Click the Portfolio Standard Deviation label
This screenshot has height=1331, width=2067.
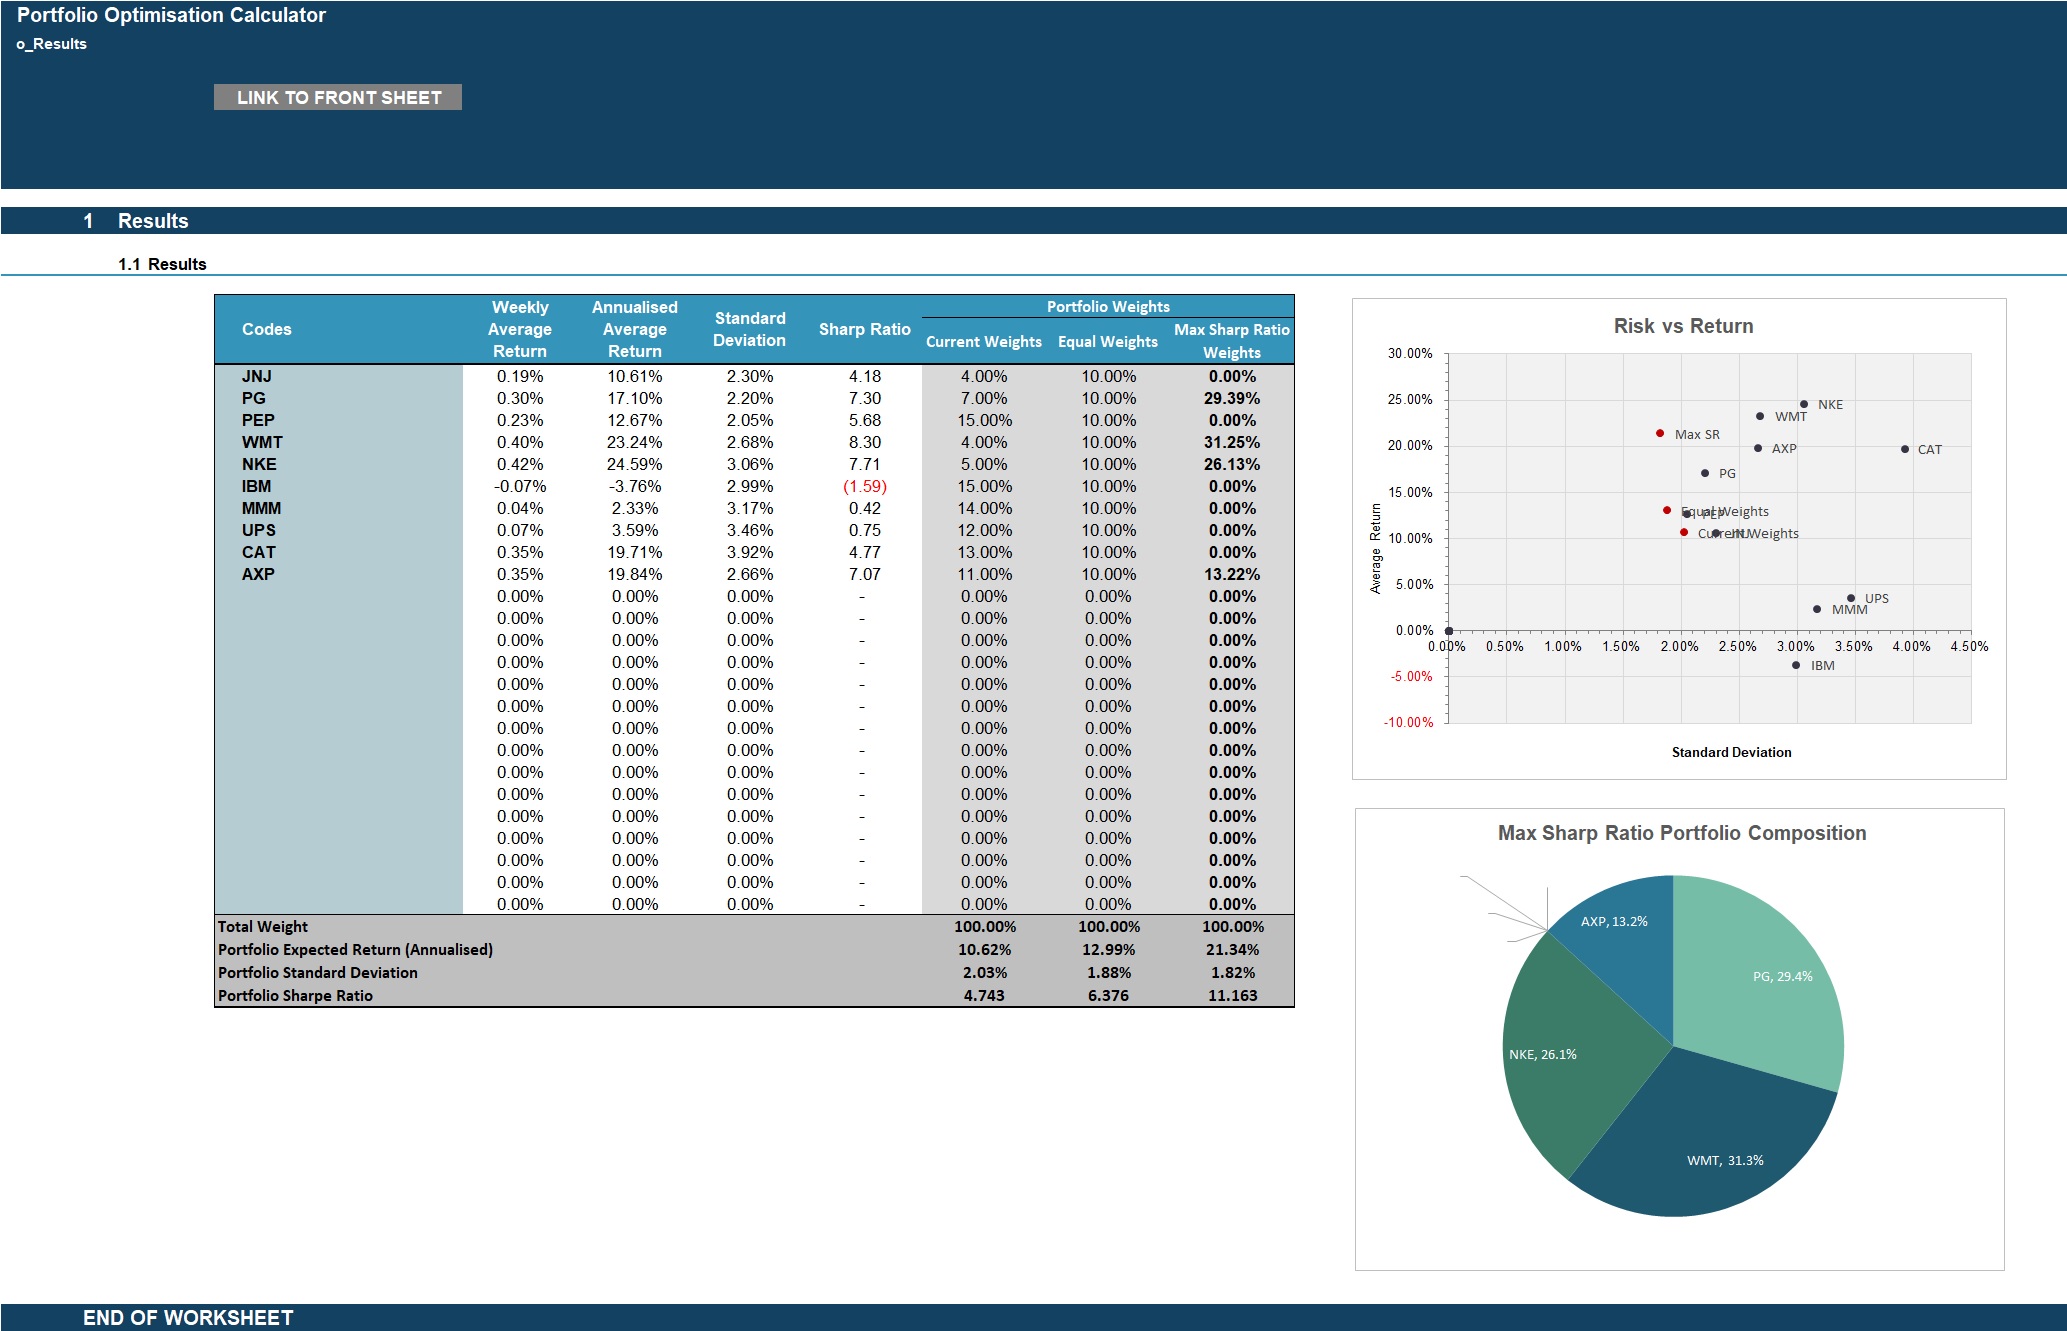[x=318, y=973]
